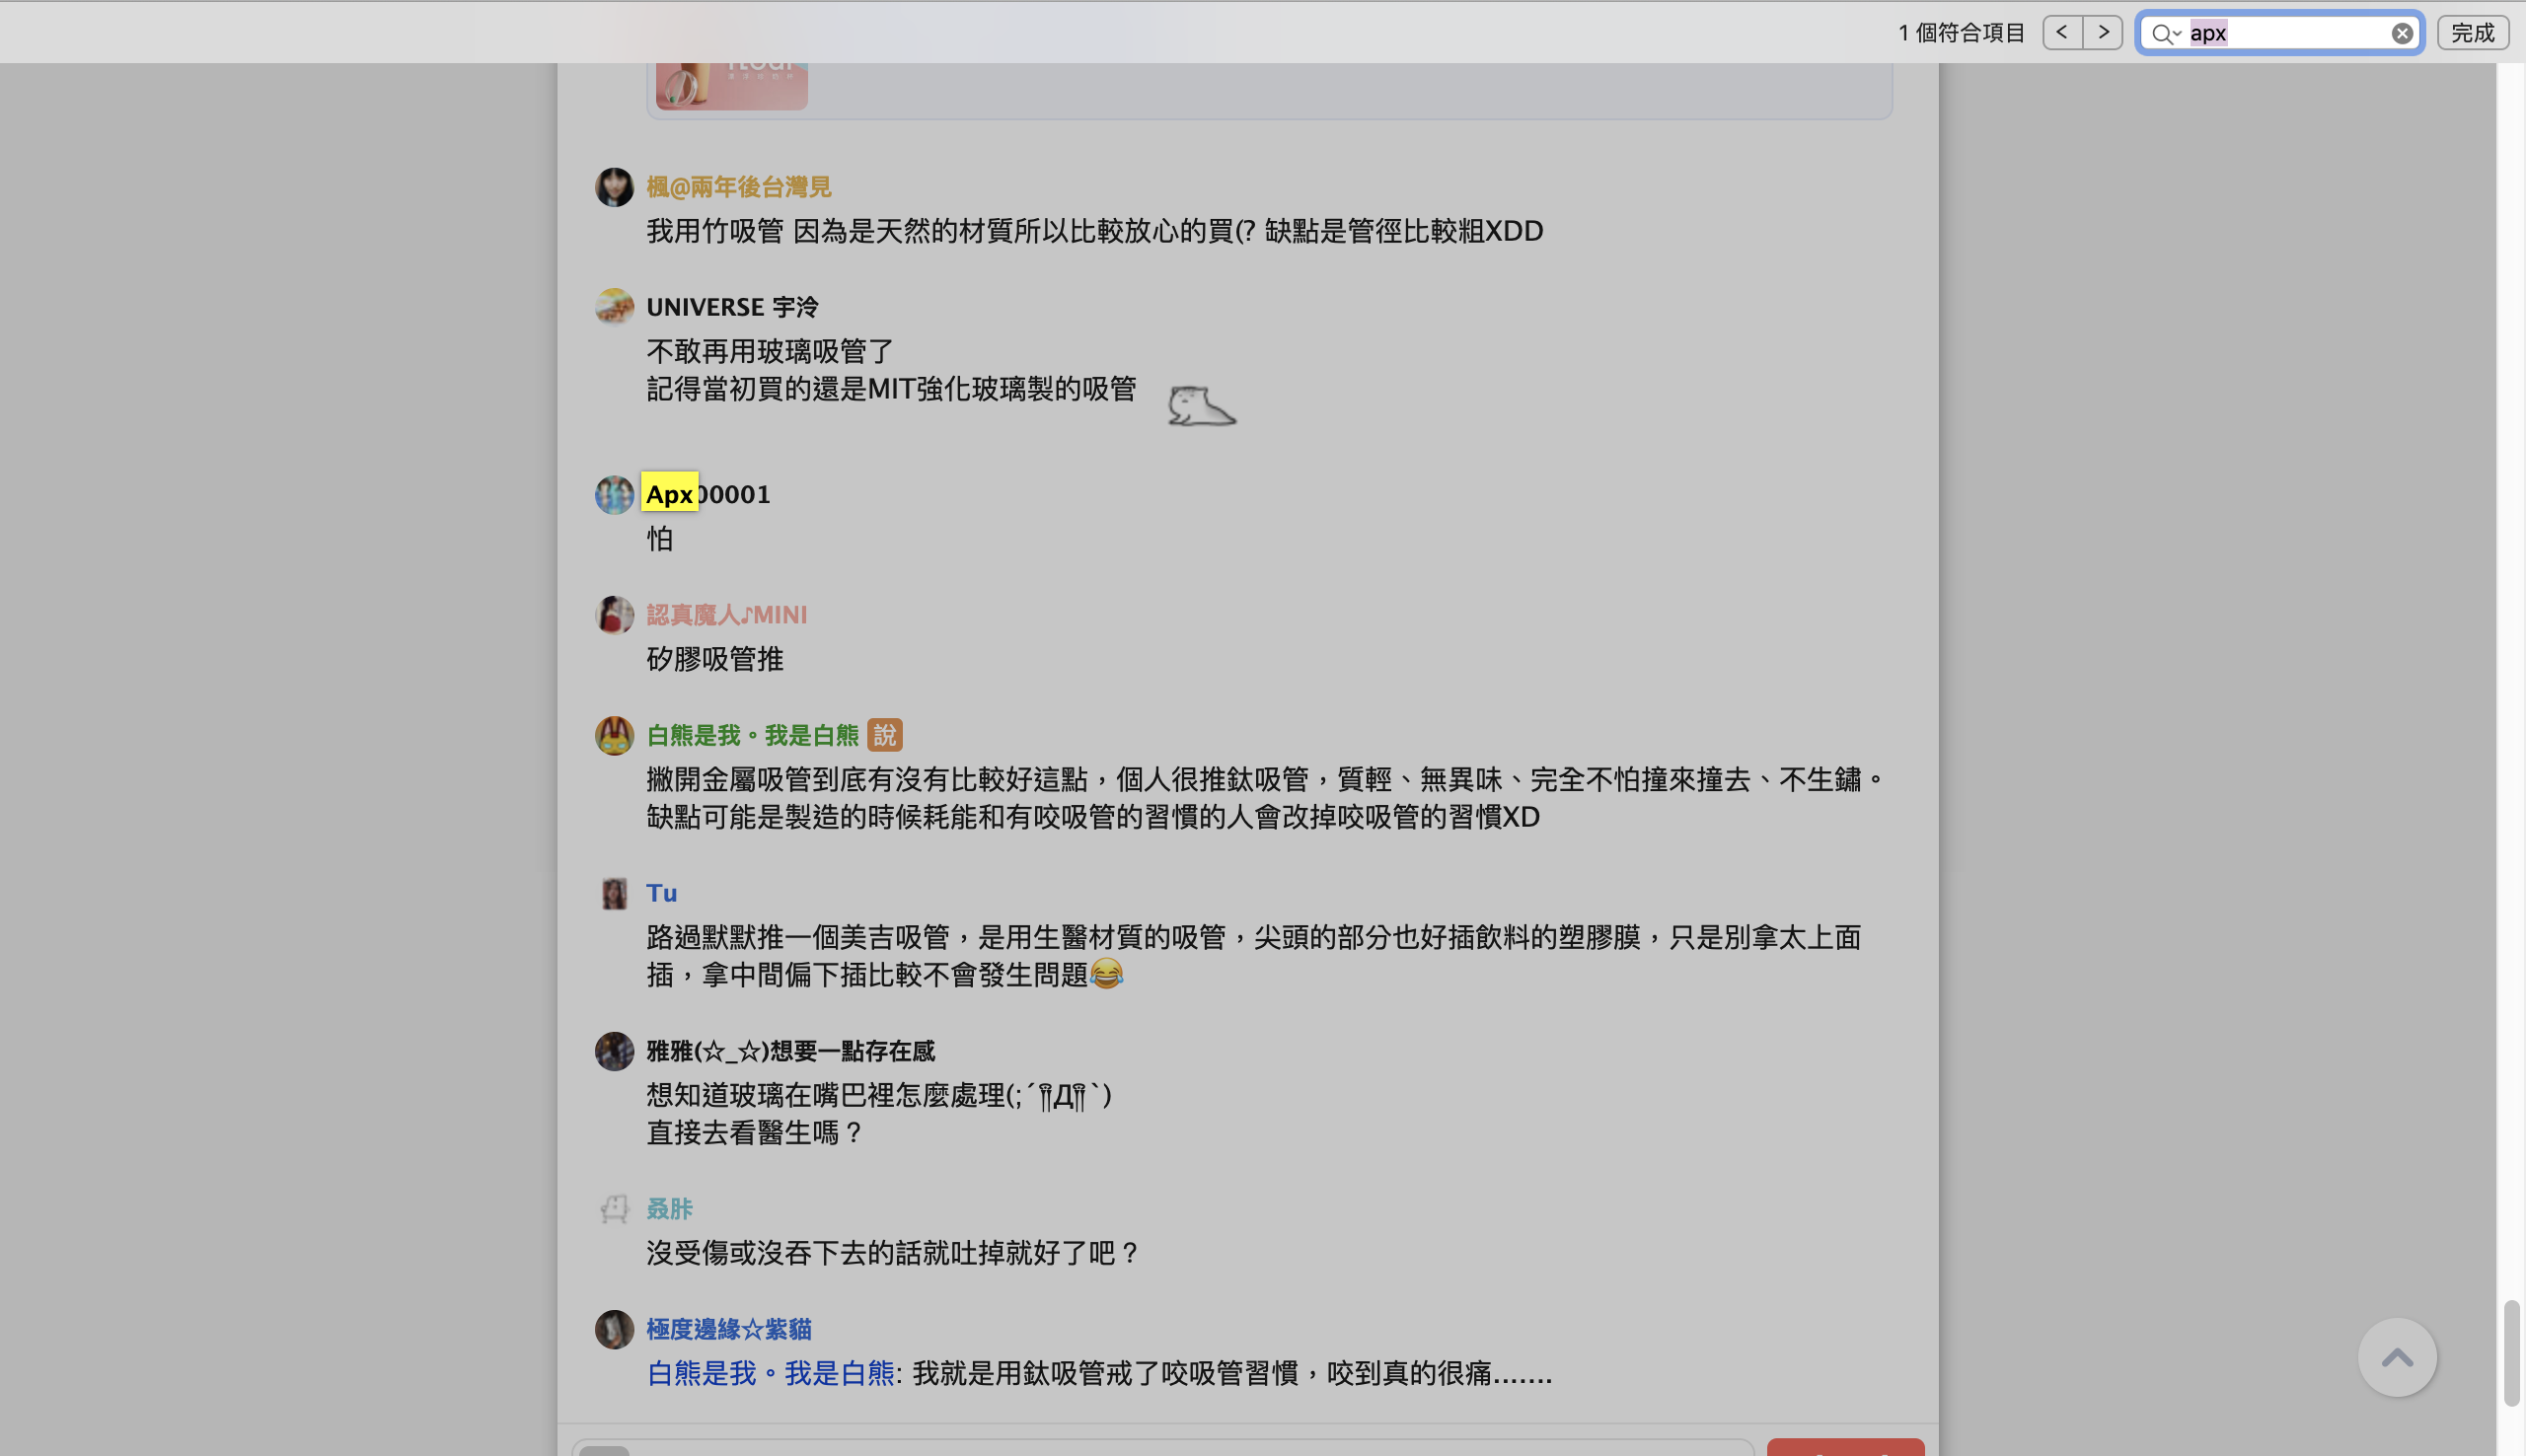Open the search options magnifier dropdown
This screenshot has height=1456, width=2526.
click(x=2166, y=34)
